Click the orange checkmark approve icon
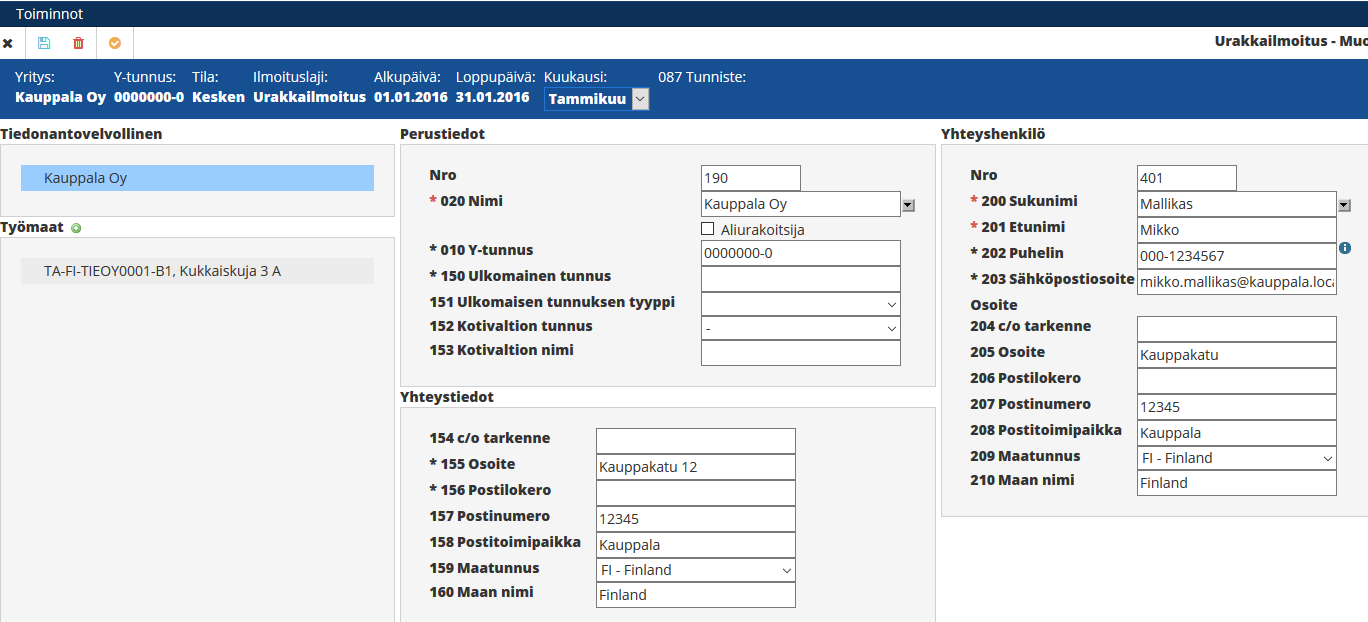 coord(115,43)
